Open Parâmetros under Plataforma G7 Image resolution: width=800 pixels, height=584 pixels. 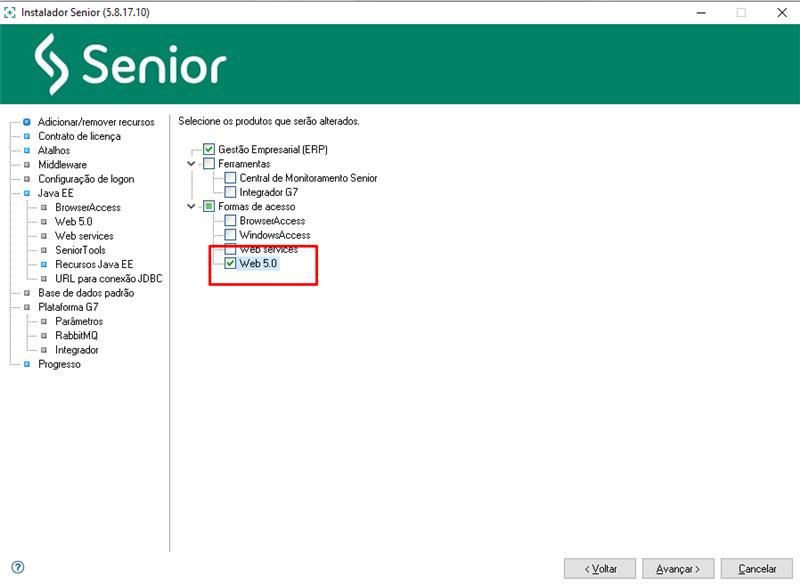pyautogui.click(x=79, y=321)
